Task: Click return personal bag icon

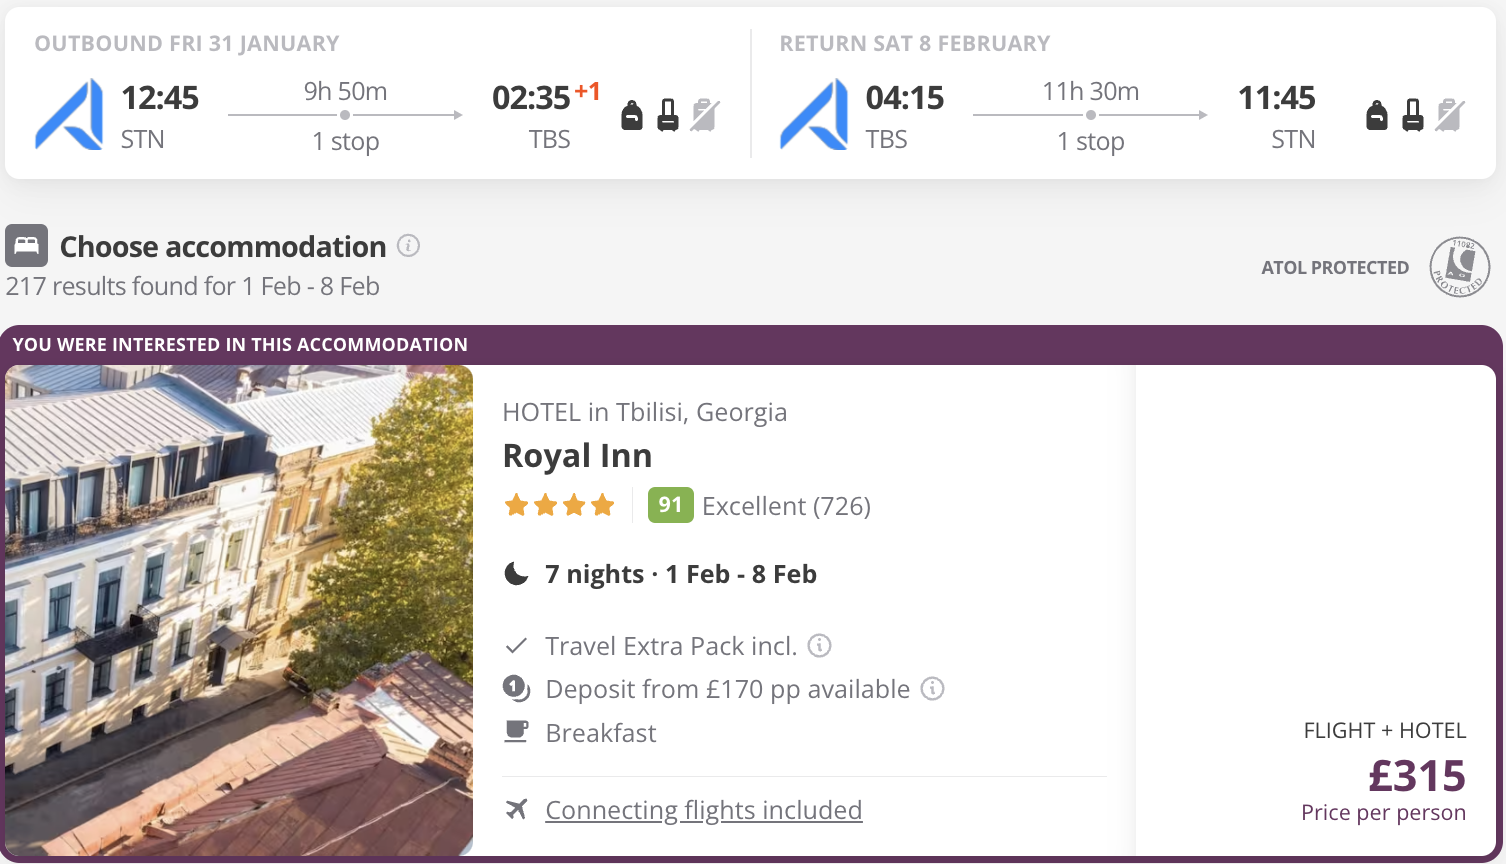Action: [1377, 115]
